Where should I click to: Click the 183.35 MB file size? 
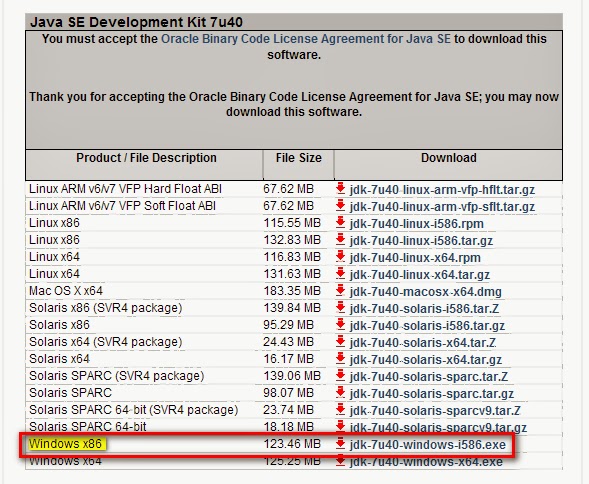pyautogui.click(x=292, y=290)
